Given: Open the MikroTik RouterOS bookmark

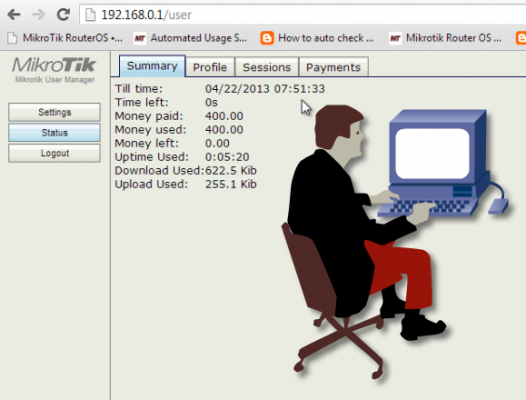Looking at the screenshot, I should tap(65, 38).
